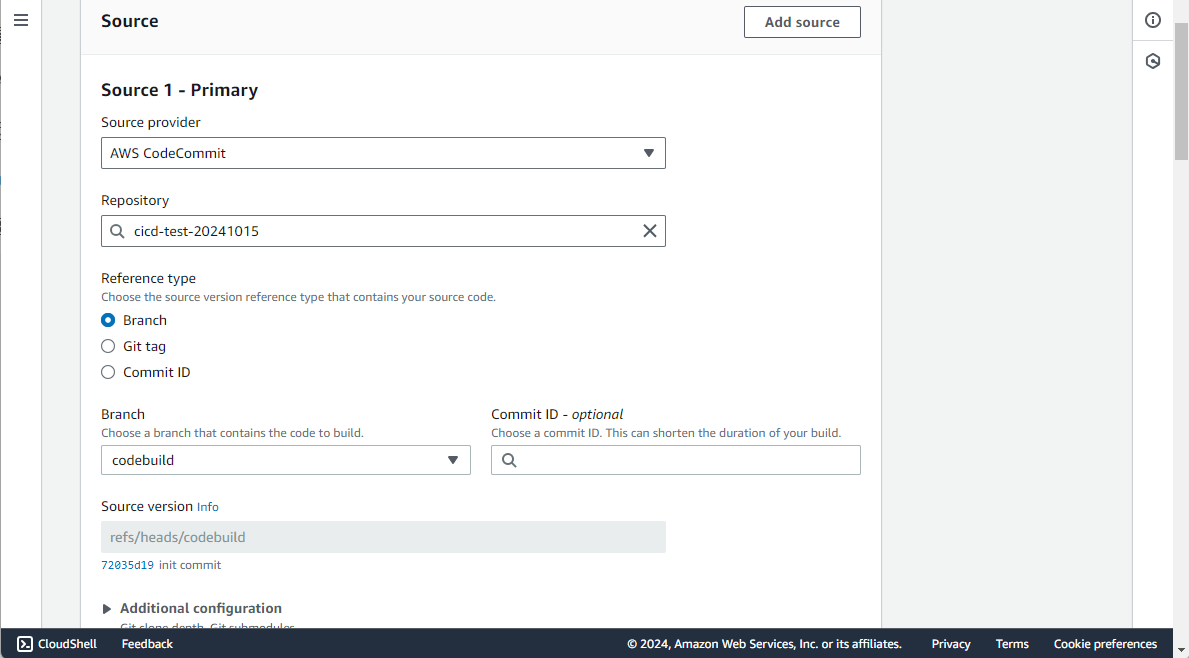
Task: Click the Source version refs/heads/codebuild field
Action: pyautogui.click(x=383, y=537)
